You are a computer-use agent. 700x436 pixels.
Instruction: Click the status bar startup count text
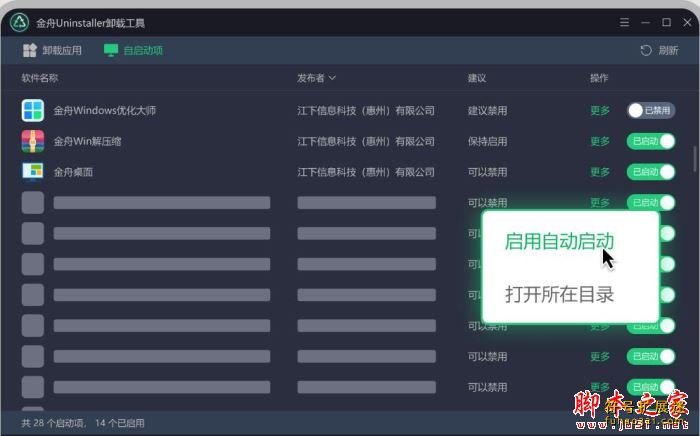[83, 423]
